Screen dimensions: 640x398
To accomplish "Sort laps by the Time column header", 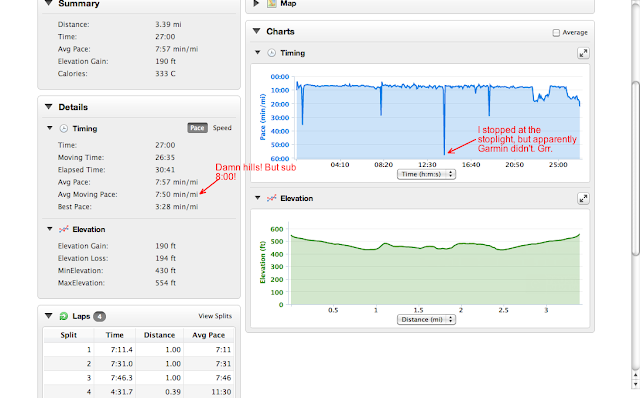I will click(x=115, y=335).
